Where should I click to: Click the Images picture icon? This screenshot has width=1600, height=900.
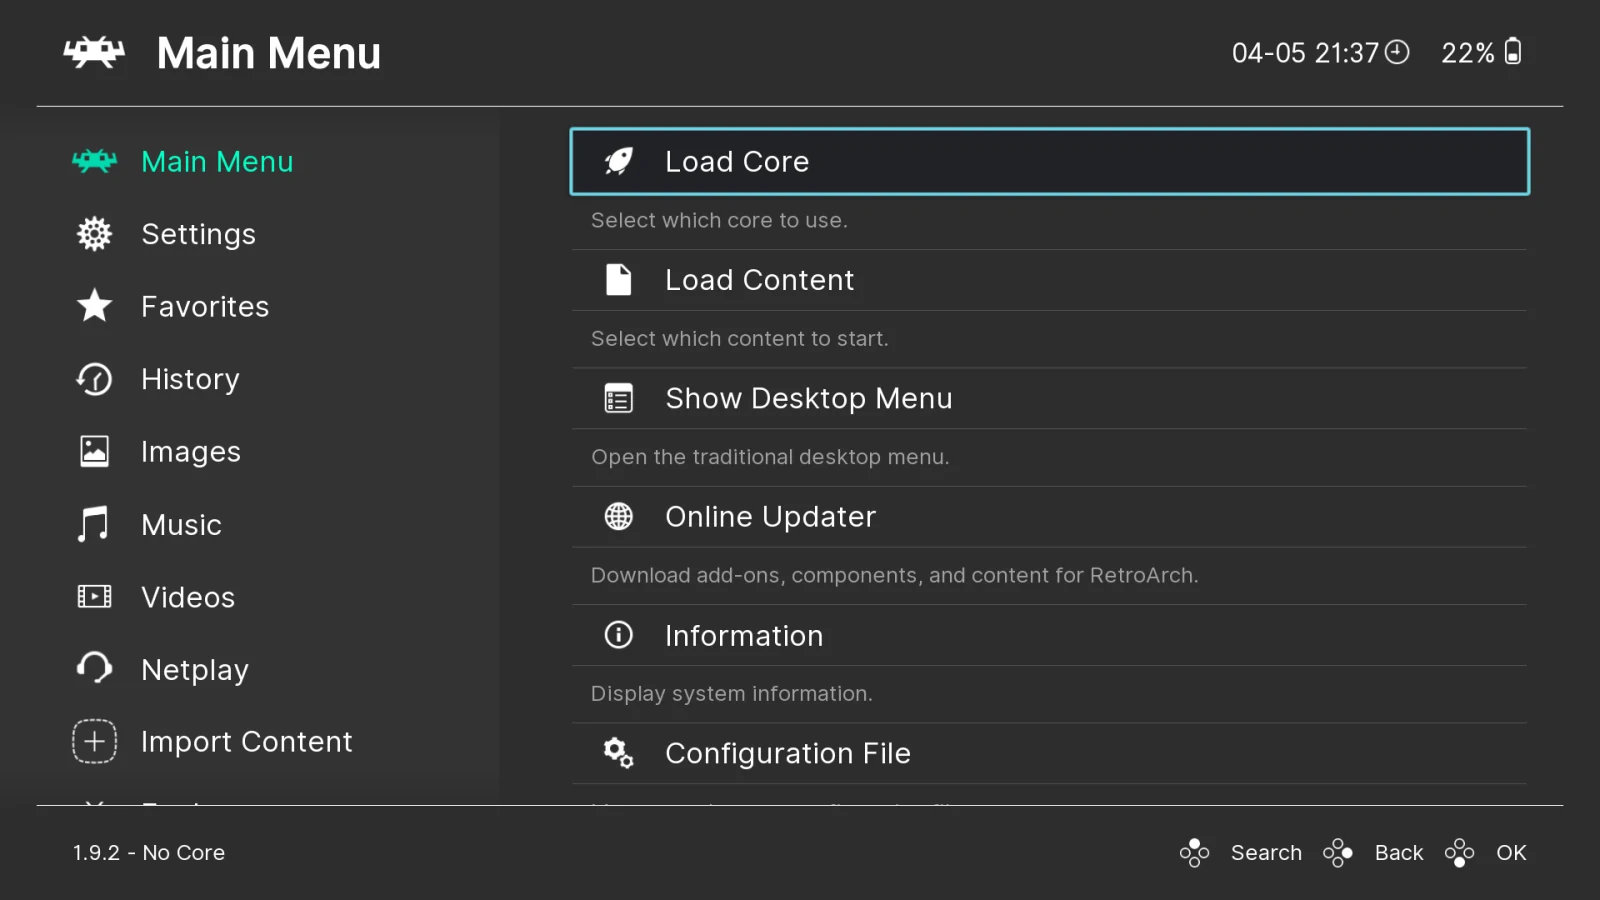click(93, 451)
